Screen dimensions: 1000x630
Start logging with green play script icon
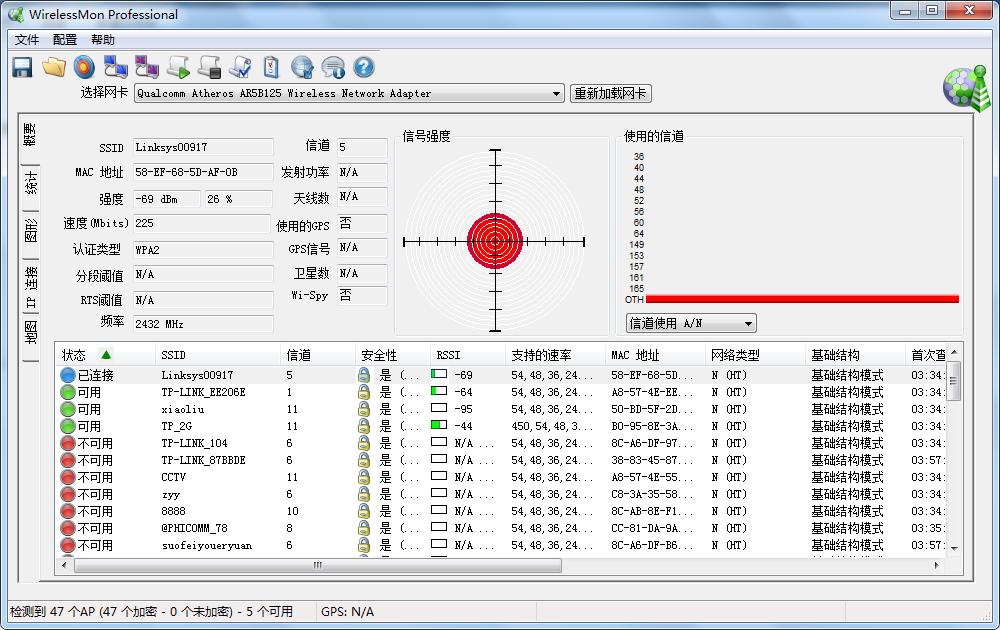pos(178,67)
